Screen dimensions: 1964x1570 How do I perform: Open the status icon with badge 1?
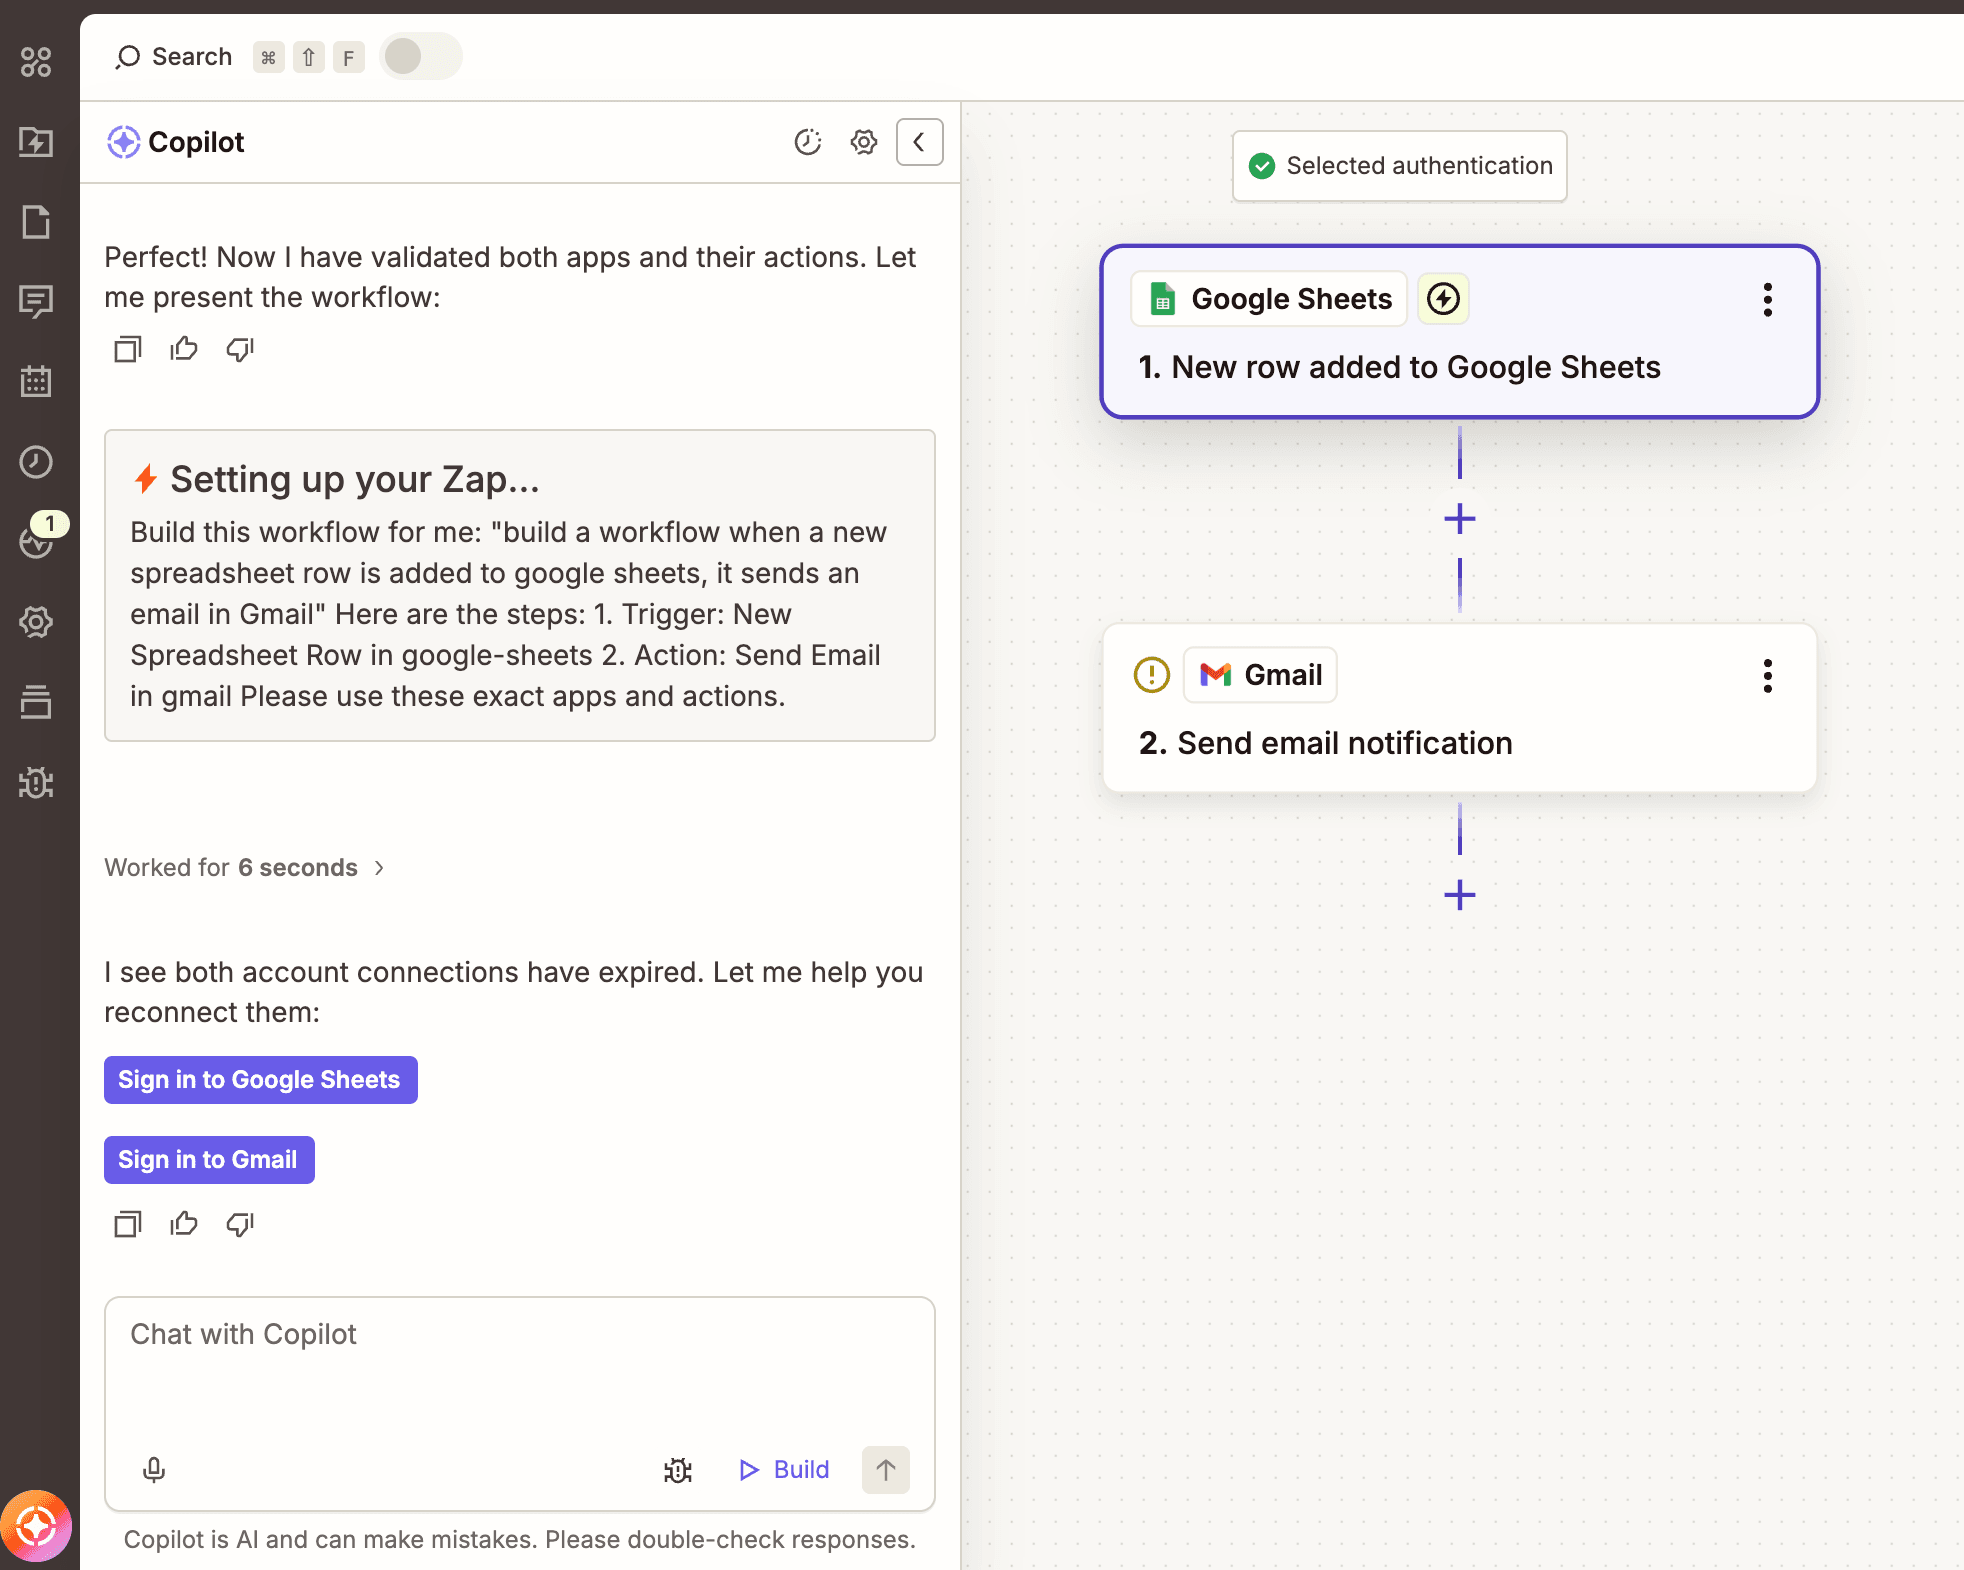pos(38,540)
